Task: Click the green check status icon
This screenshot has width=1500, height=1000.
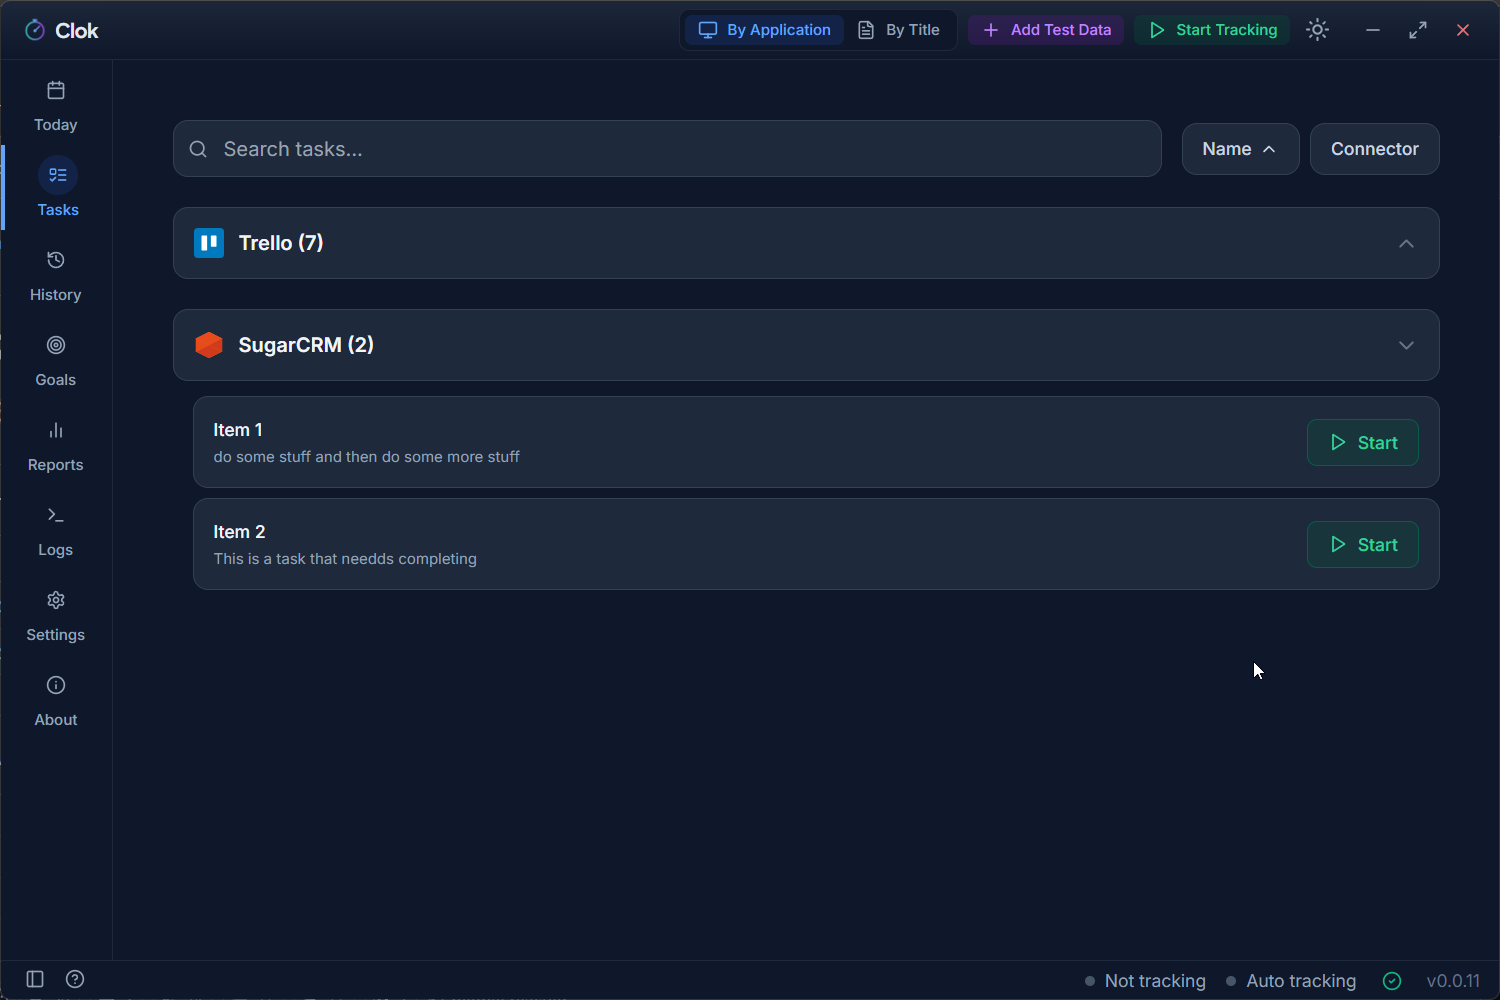Action: [1392, 981]
